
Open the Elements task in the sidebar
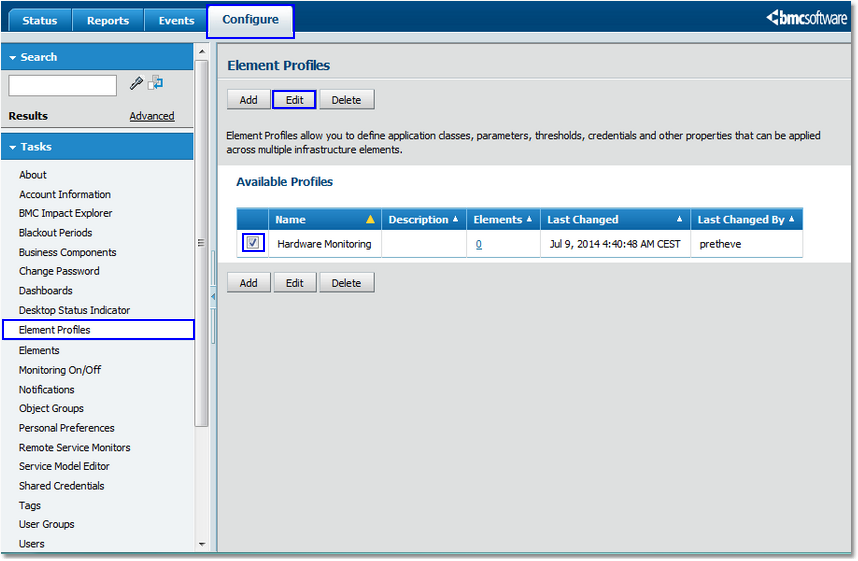39,350
